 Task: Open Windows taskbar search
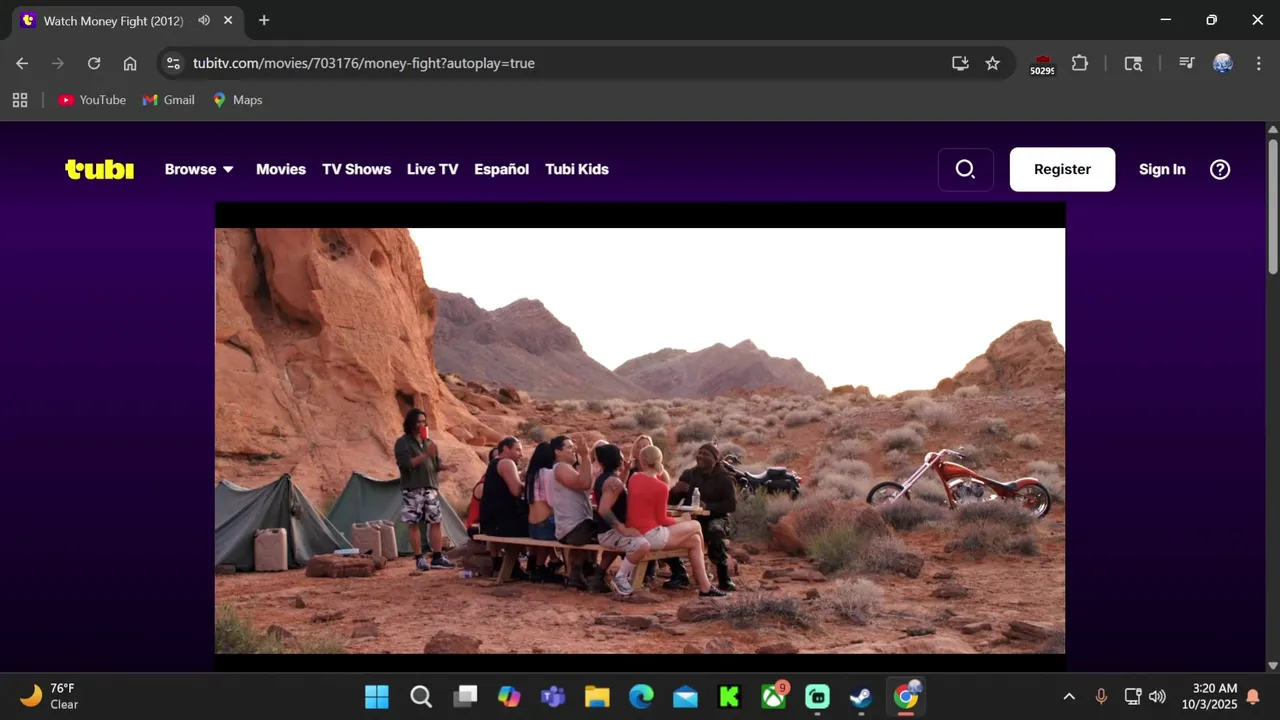[421, 697]
